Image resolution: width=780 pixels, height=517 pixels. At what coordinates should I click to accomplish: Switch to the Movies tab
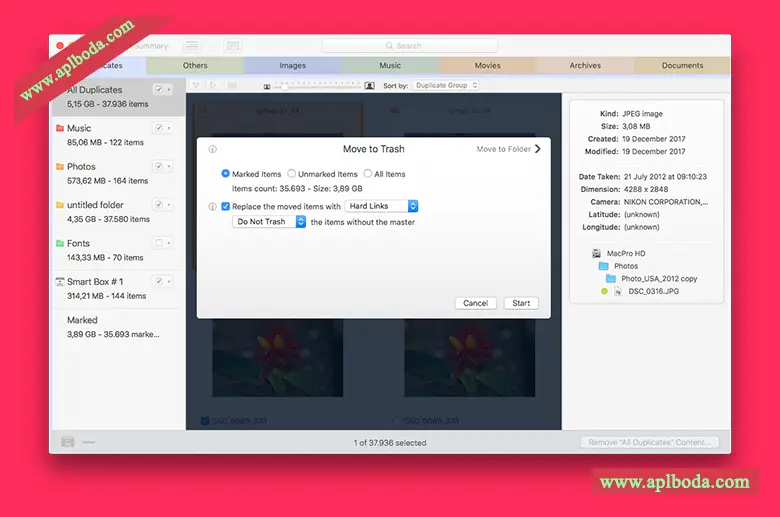[487, 66]
